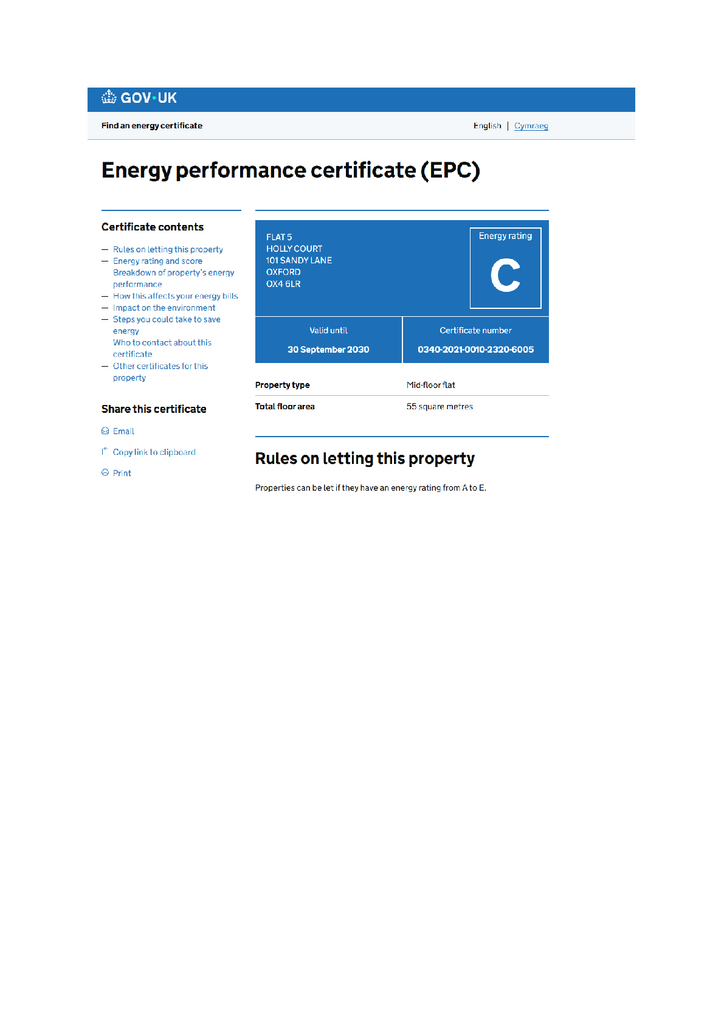This screenshot has height=1024, width=724.
Task: Jump to Impact on the environment
Action: (164, 308)
